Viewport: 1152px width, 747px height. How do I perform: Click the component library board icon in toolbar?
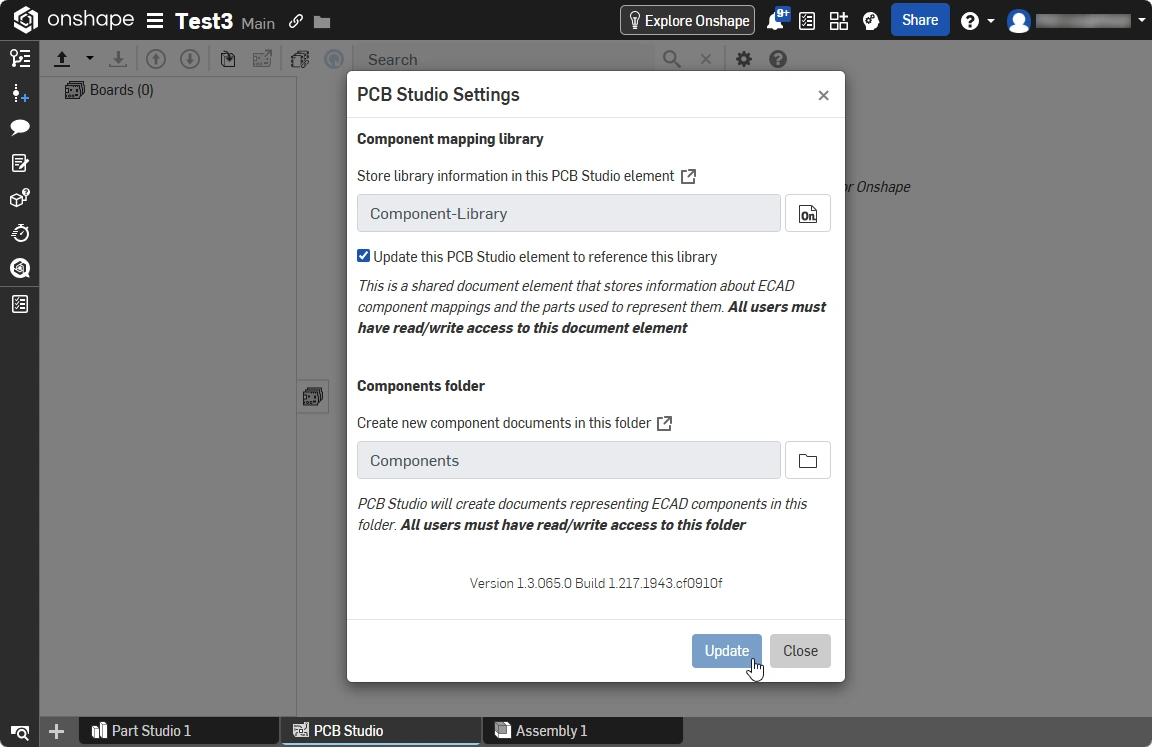pos(300,59)
